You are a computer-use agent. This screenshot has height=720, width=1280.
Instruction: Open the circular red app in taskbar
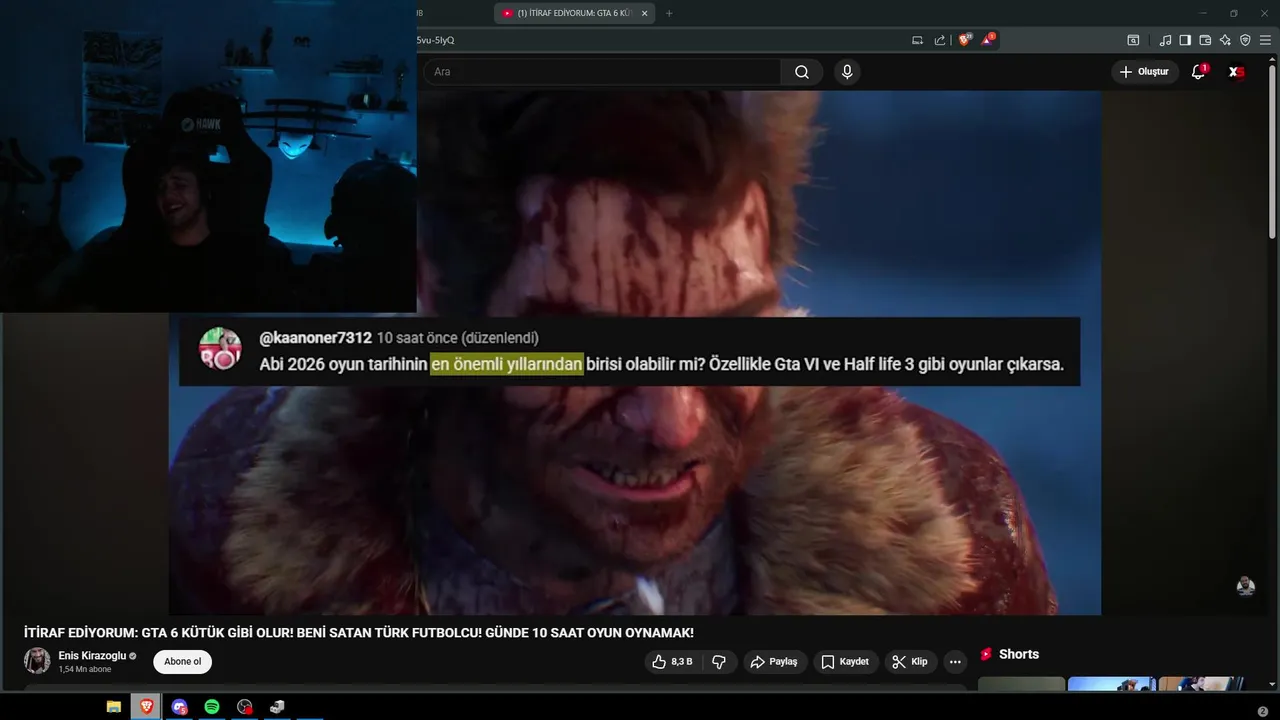245,707
